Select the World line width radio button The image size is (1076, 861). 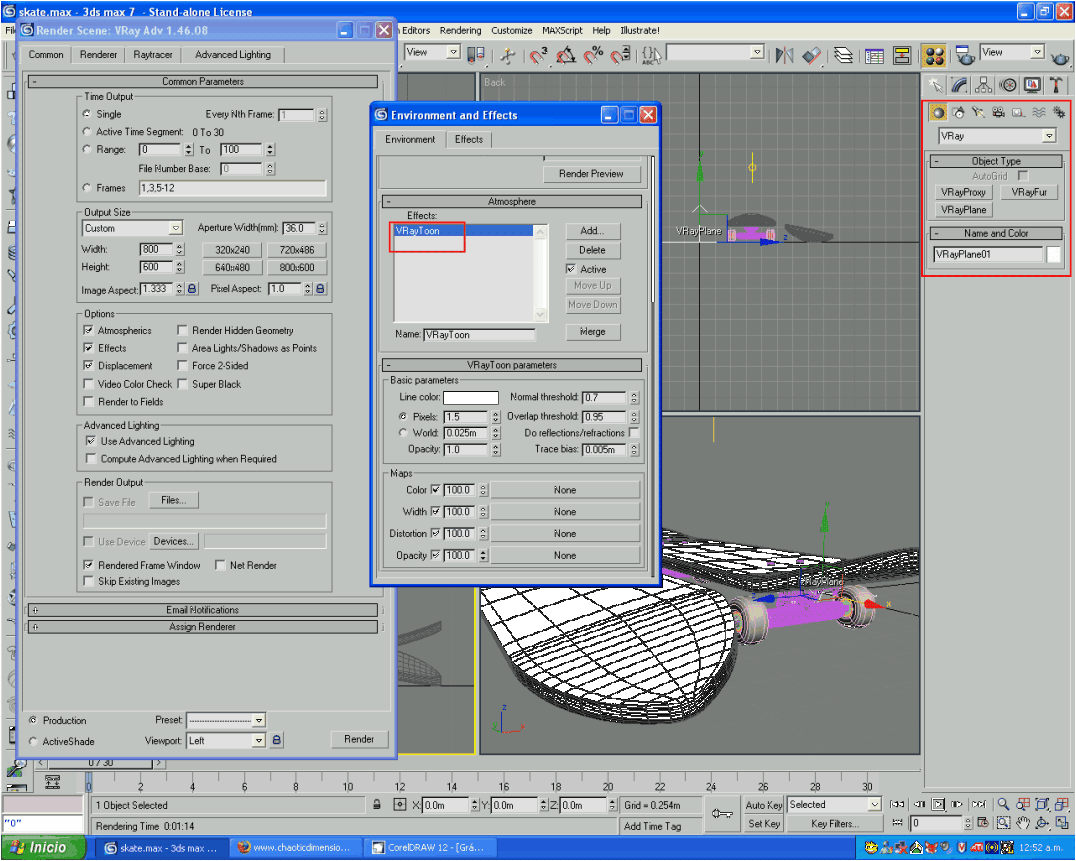coord(403,432)
